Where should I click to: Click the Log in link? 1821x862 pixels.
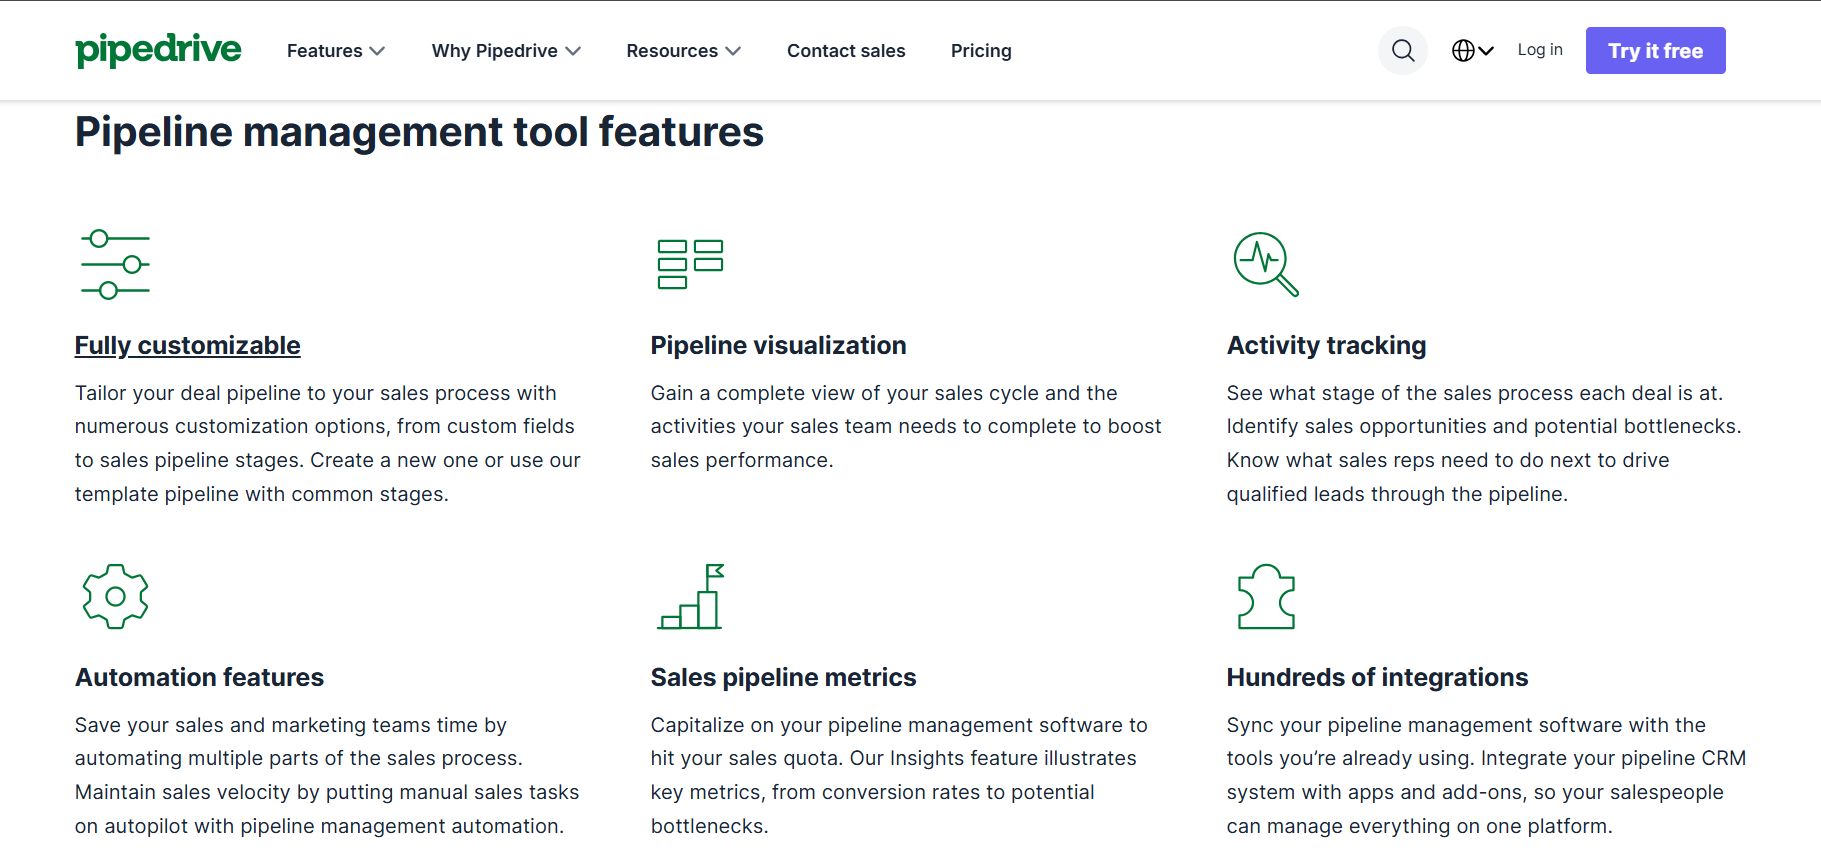[1540, 50]
